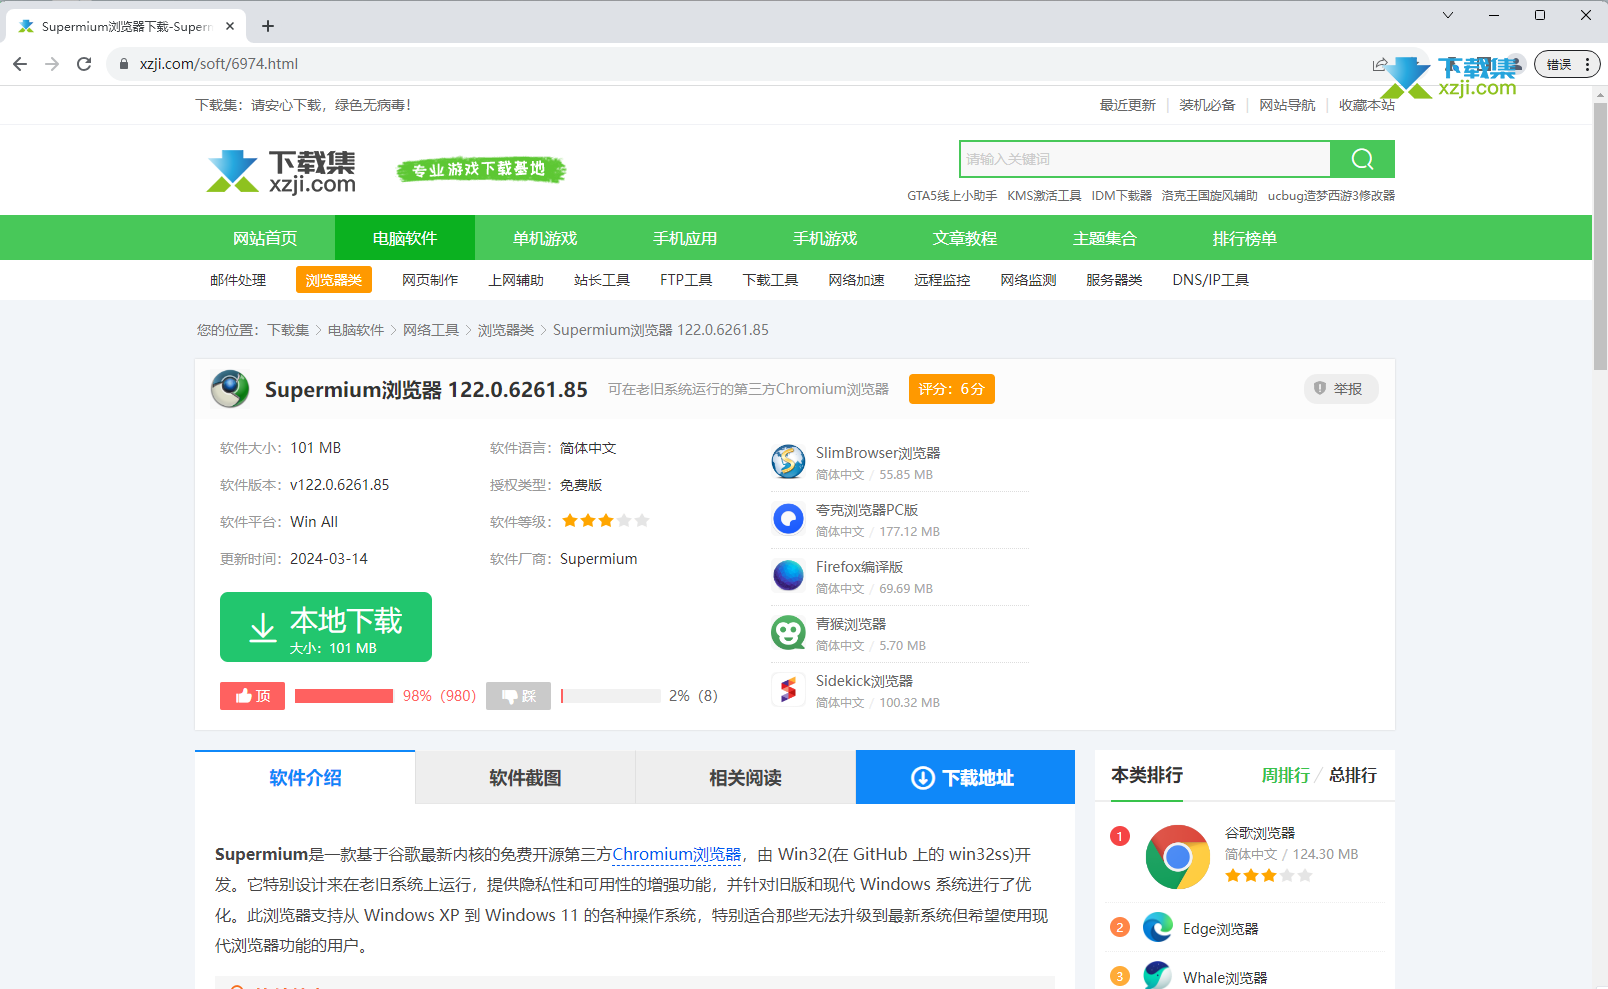Click the green 本地下载 button
Image resolution: width=1608 pixels, height=989 pixels.
(326, 627)
